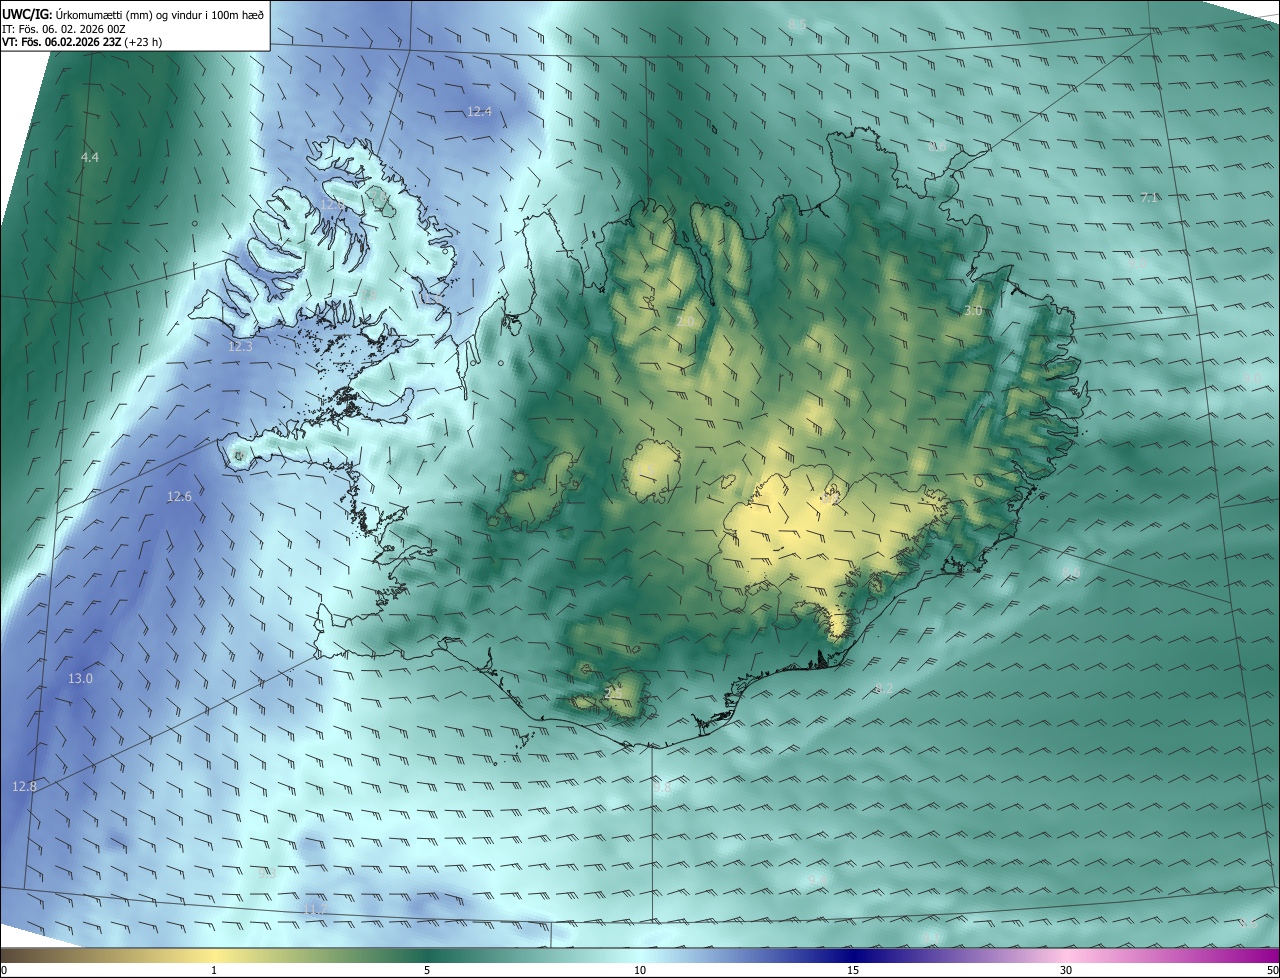Click the 10 tick on the color scale
Viewport: 1280px width, 978px height.
click(640, 970)
